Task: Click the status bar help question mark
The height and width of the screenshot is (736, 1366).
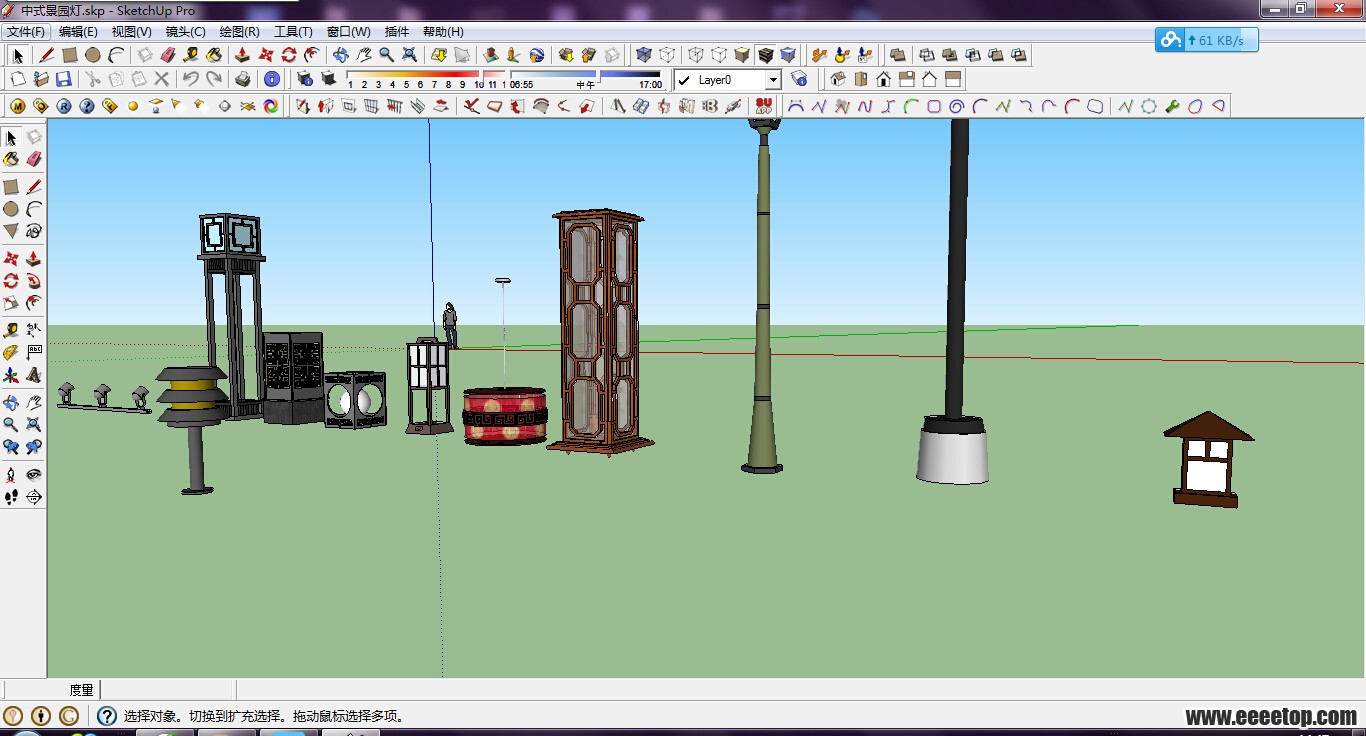Action: point(107,716)
